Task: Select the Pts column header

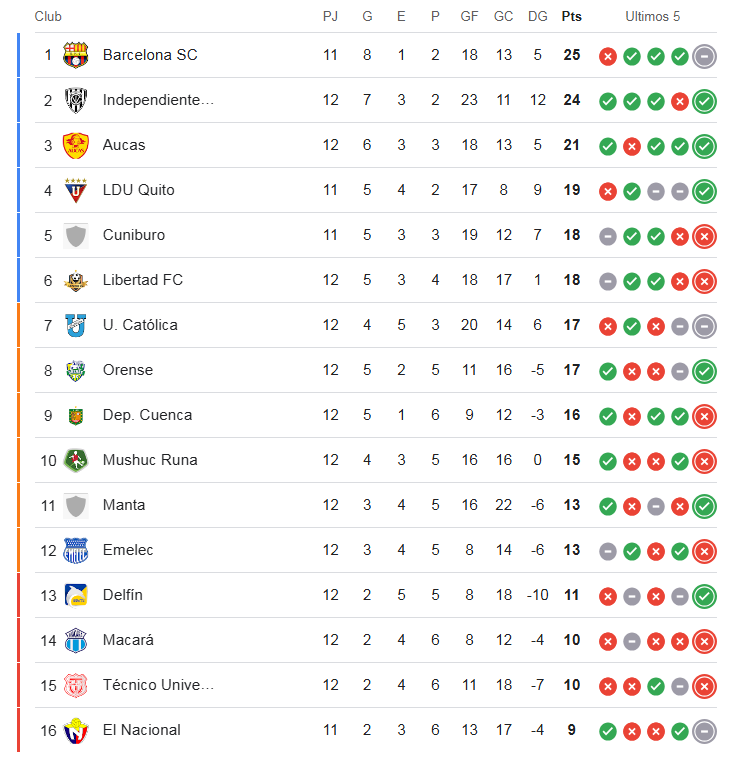Action: [x=571, y=17]
